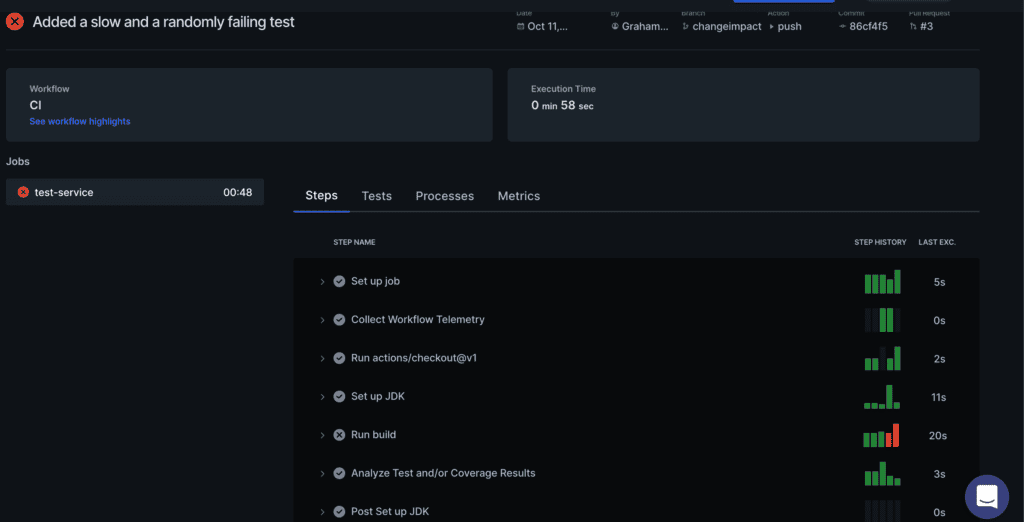The height and width of the screenshot is (522, 1024).
Task: Click the commit icon beside 86cf4f5
Action: tap(842, 26)
